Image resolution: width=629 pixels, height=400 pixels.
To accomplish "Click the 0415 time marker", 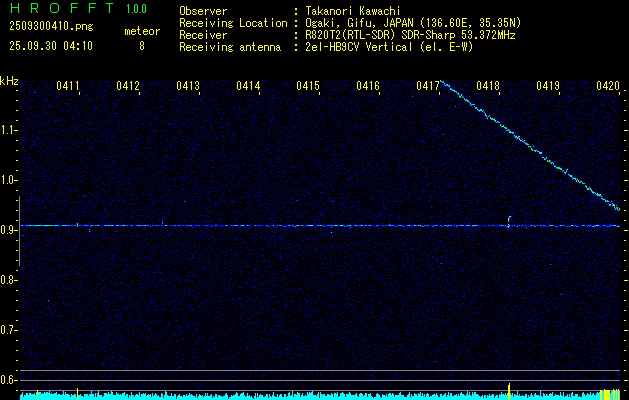I will [308, 87].
